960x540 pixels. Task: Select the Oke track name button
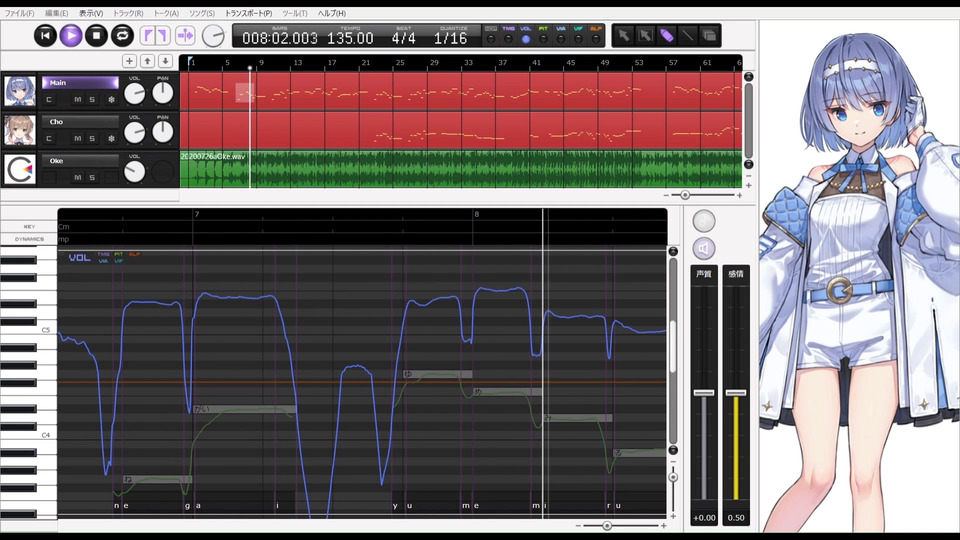(x=80, y=161)
